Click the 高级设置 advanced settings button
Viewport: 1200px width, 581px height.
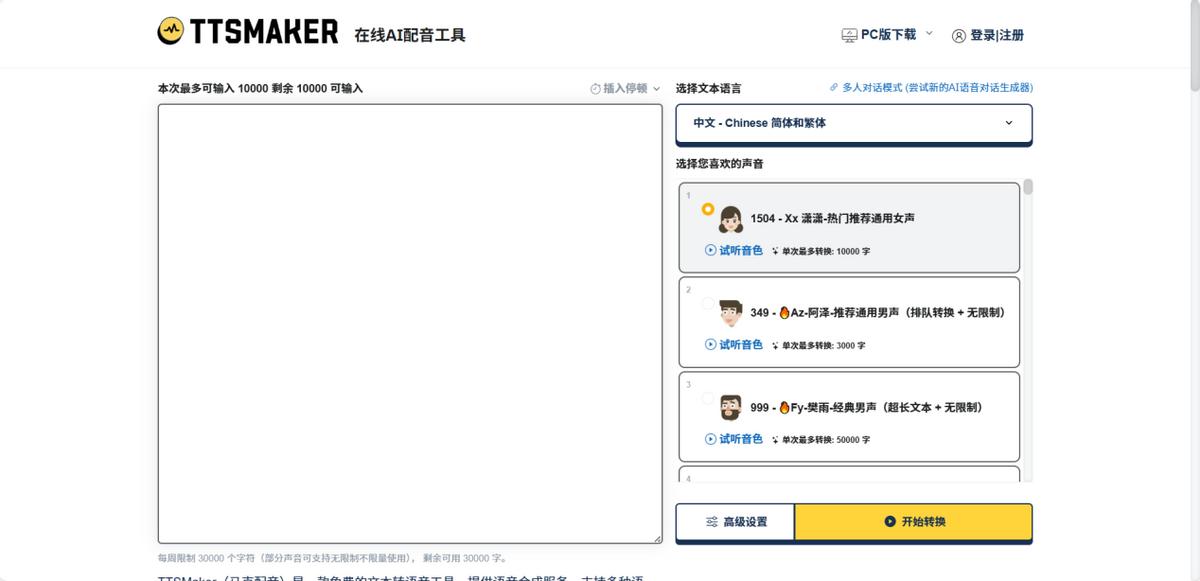click(x=735, y=522)
